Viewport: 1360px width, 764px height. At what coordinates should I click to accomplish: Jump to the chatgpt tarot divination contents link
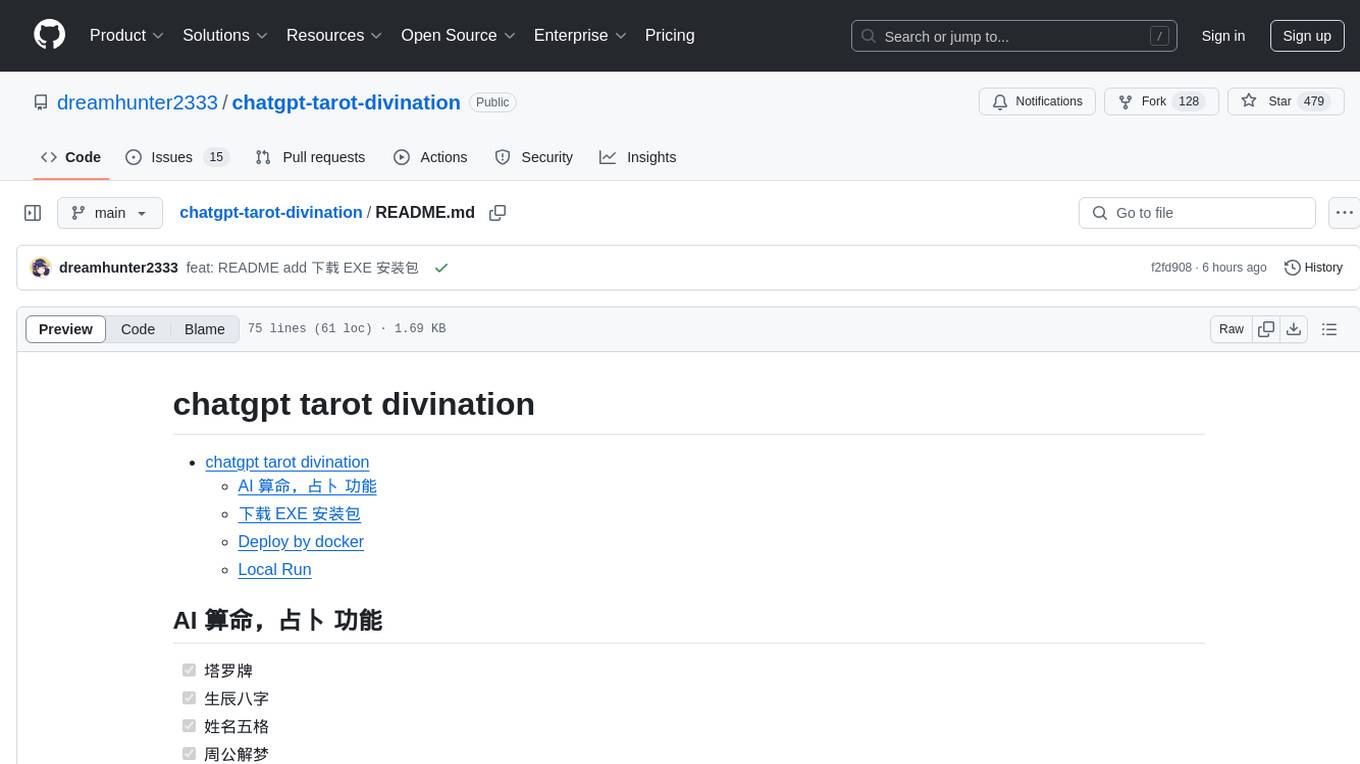click(x=287, y=462)
